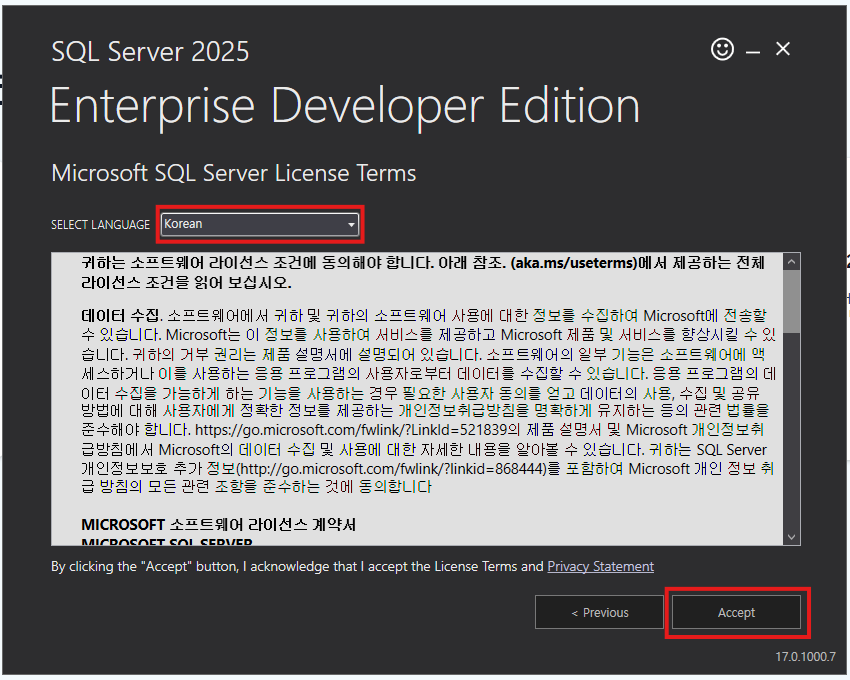Click the 'MICROSOFT 소프트웨어 라이선스 계약서' heading
The width and height of the screenshot is (850, 680).
[x=218, y=524]
